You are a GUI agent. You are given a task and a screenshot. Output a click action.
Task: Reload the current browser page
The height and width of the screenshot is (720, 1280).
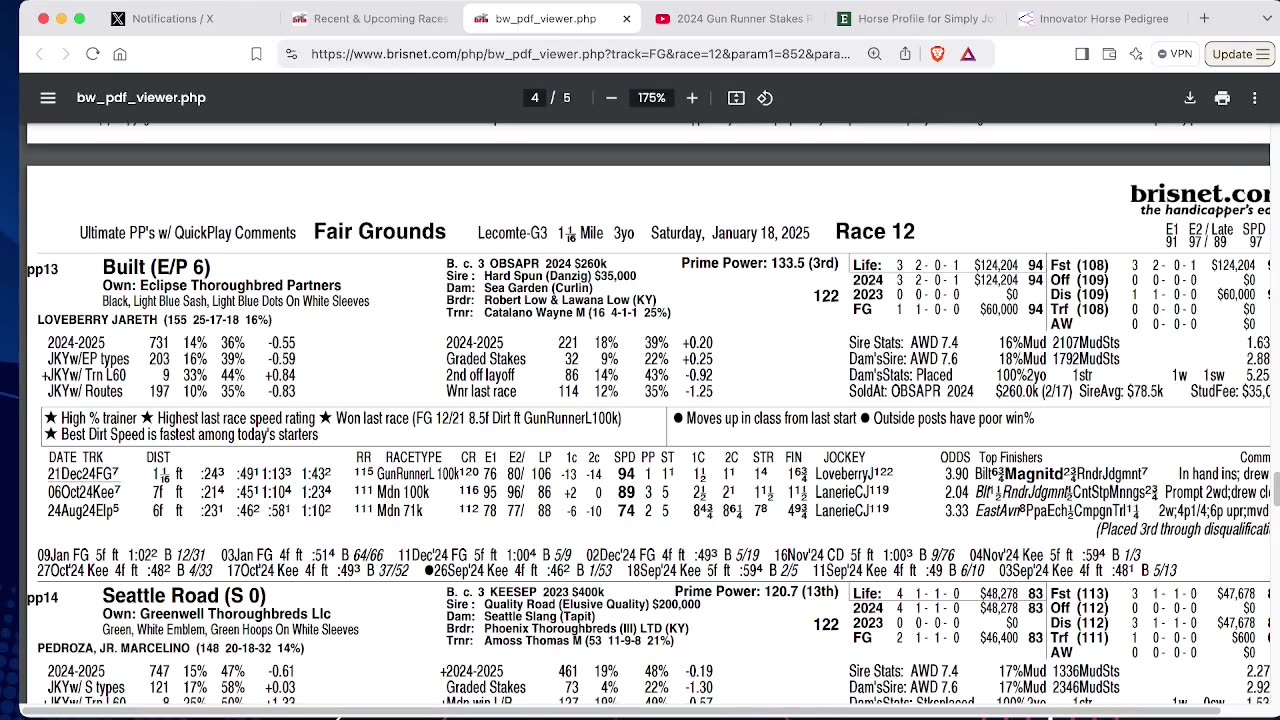pyautogui.click(x=92, y=54)
